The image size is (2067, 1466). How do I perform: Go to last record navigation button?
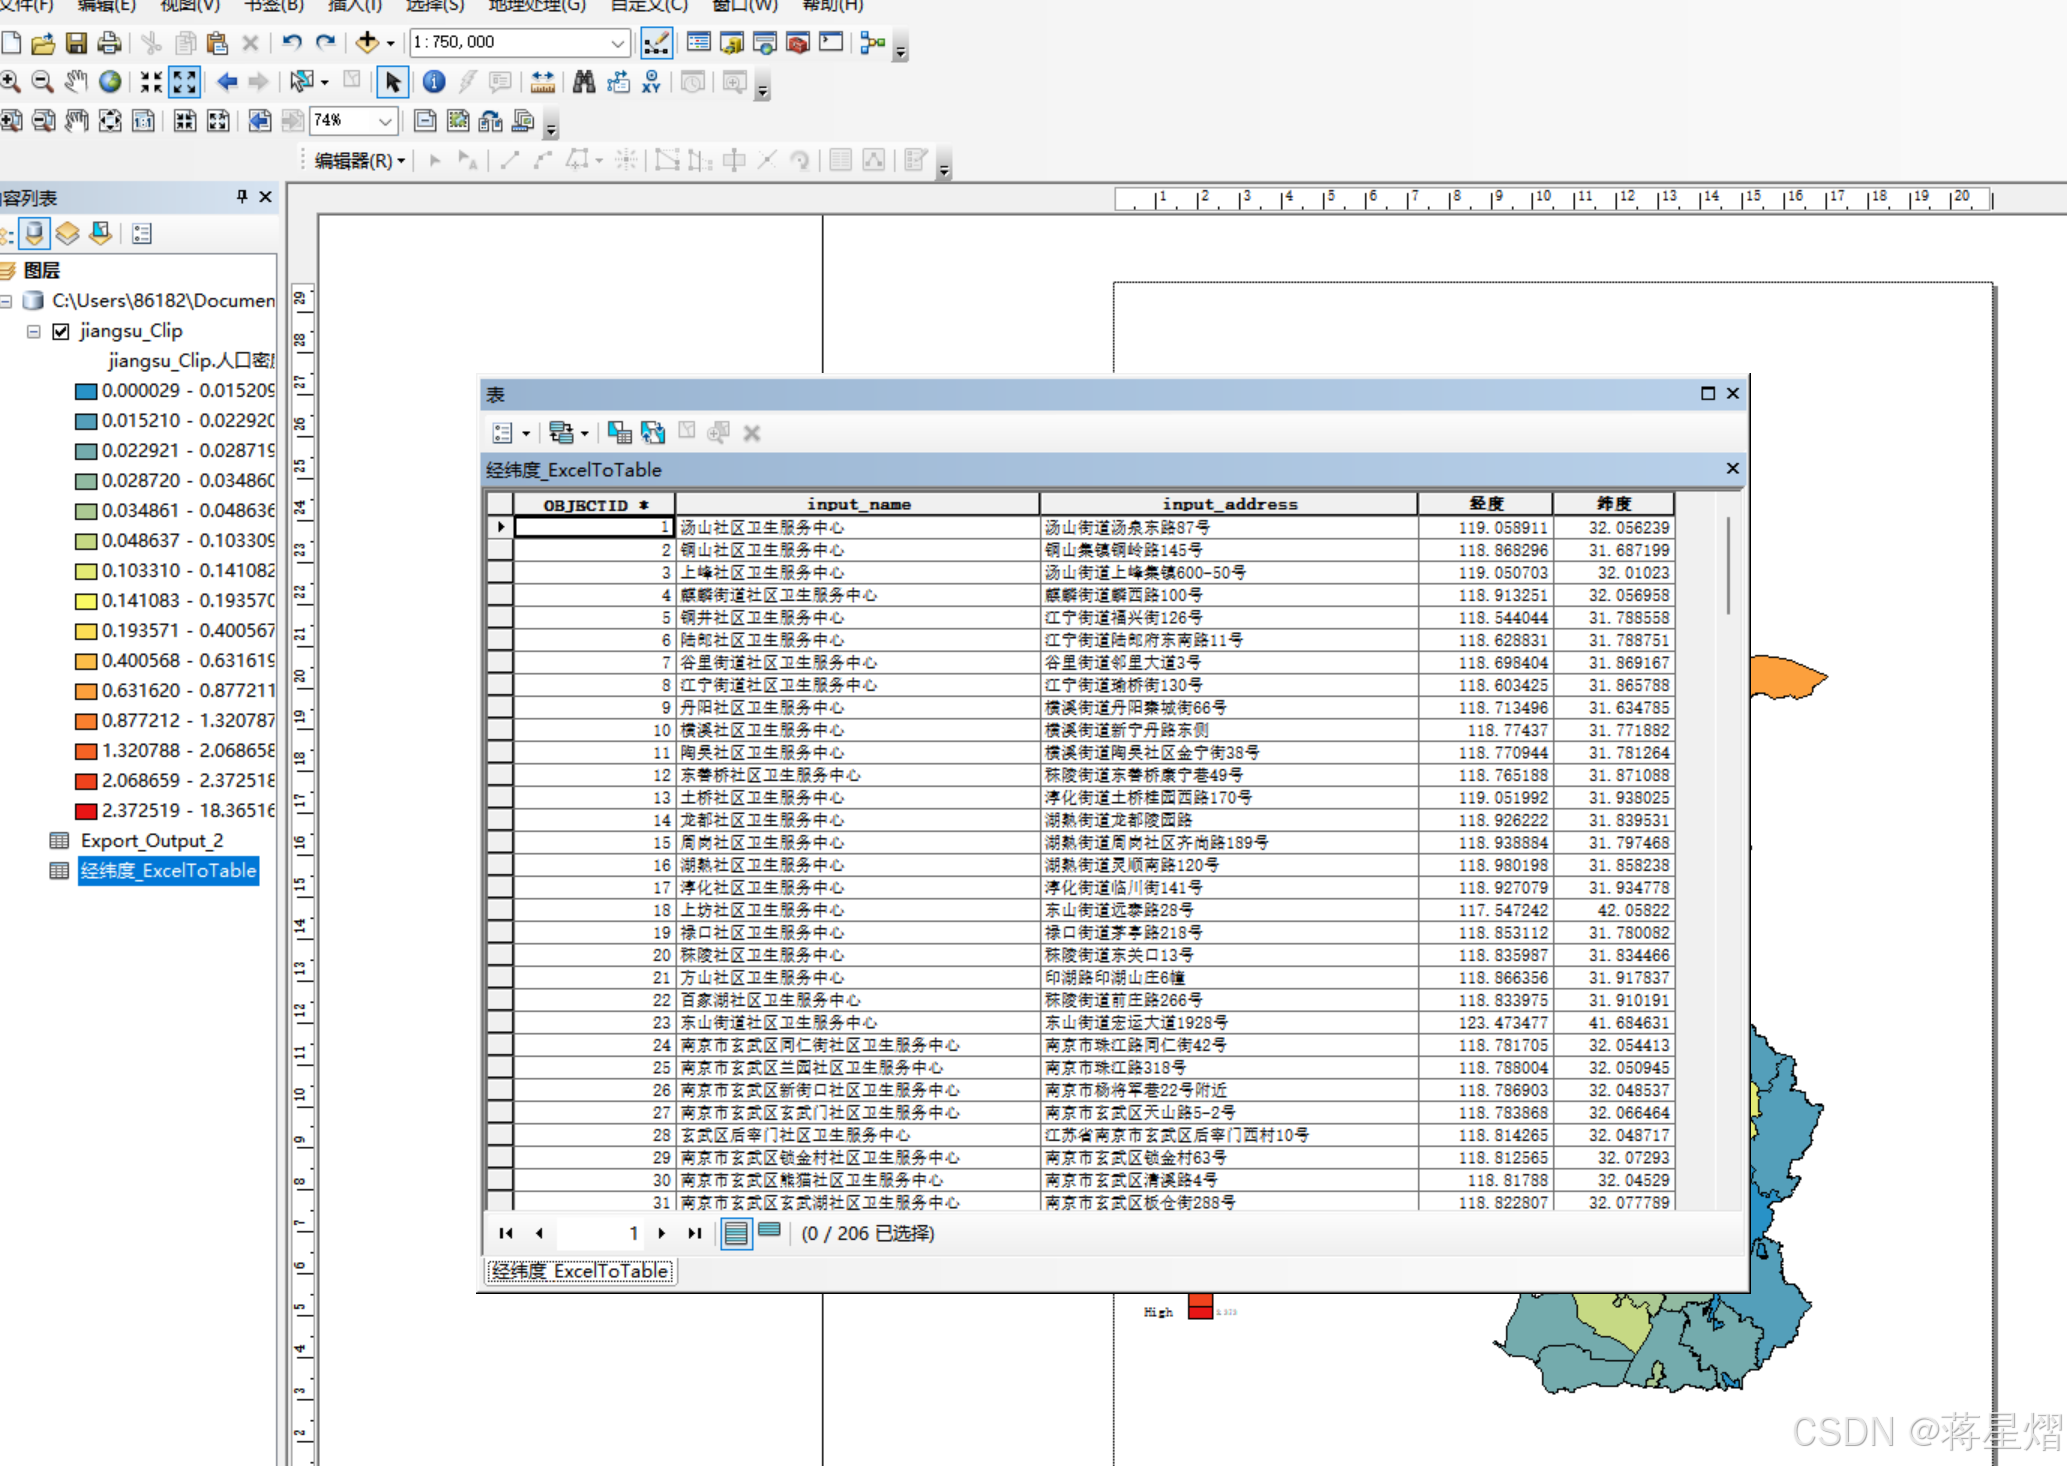pyautogui.click(x=695, y=1233)
